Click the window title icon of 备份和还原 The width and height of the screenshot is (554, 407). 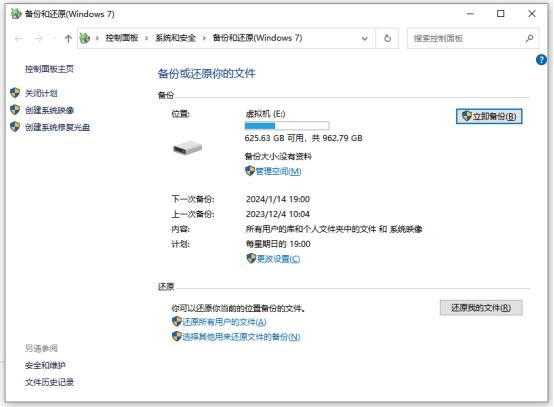tap(16, 14)
